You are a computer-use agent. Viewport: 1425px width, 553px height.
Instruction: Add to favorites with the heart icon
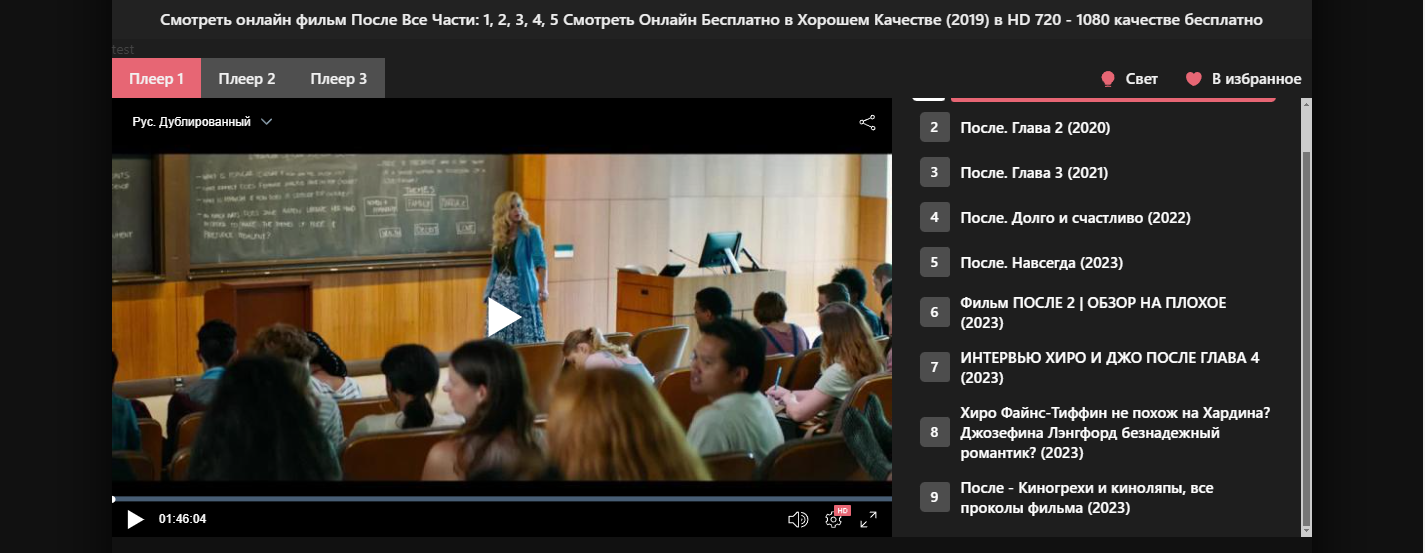(1193, 79)
